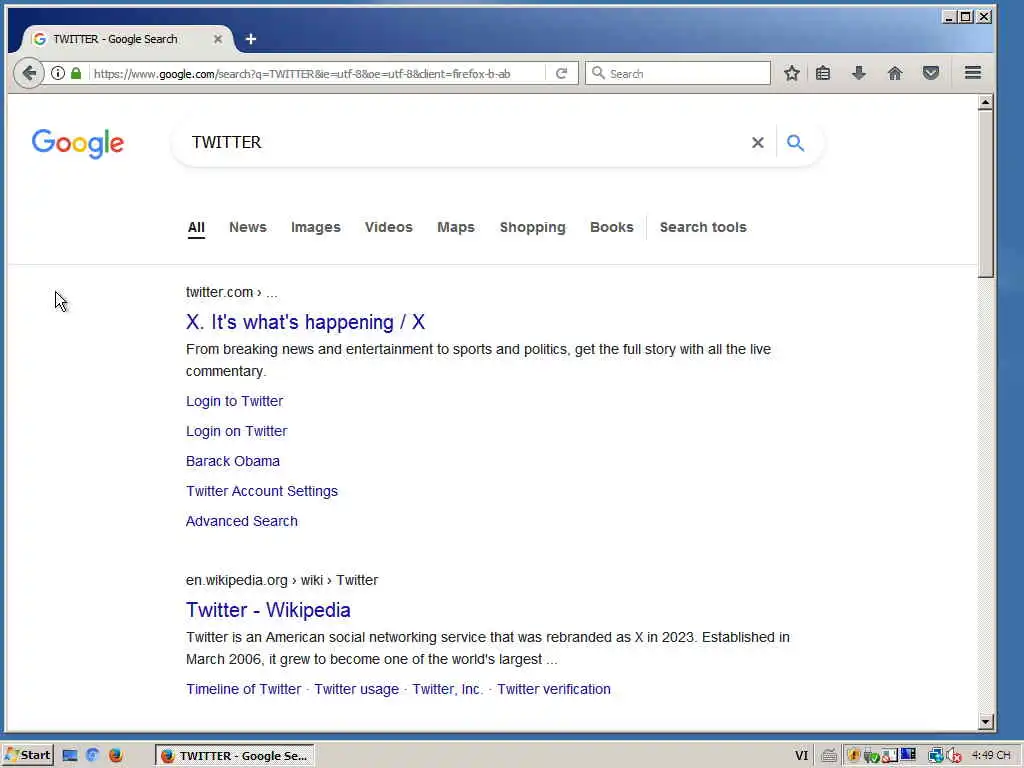Open the Windows Start menu

pyautogui.click(x=27, y=755)
